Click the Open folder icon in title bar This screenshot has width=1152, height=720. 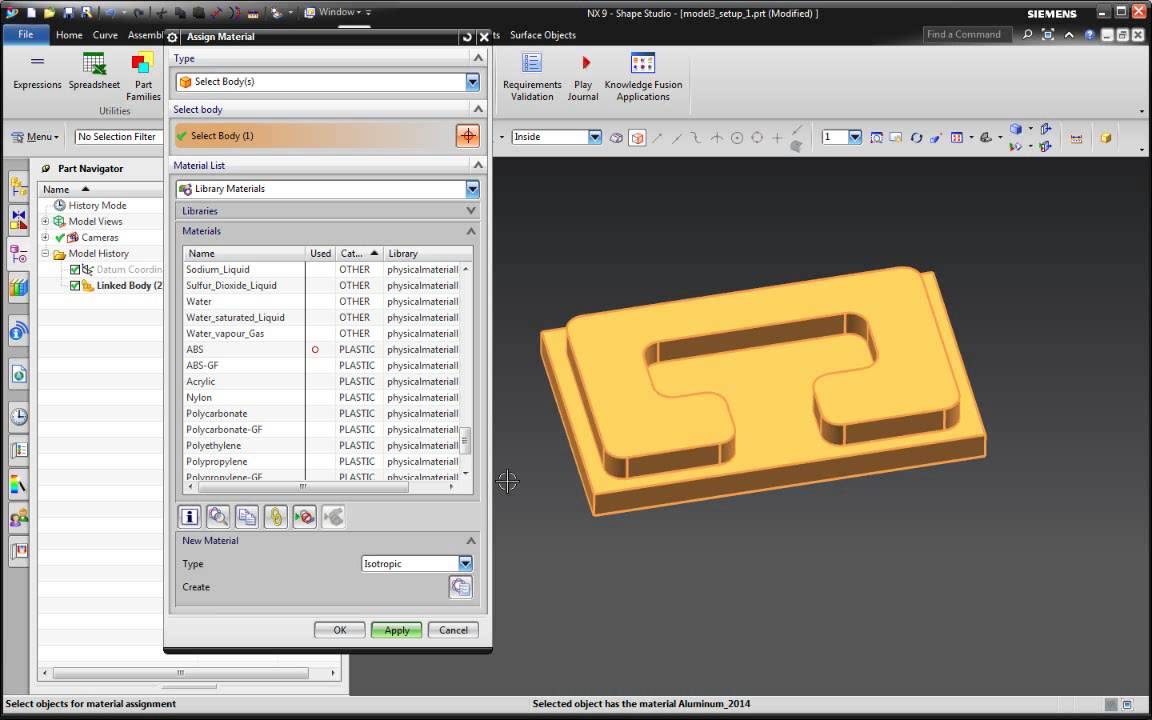click(49, 12)
